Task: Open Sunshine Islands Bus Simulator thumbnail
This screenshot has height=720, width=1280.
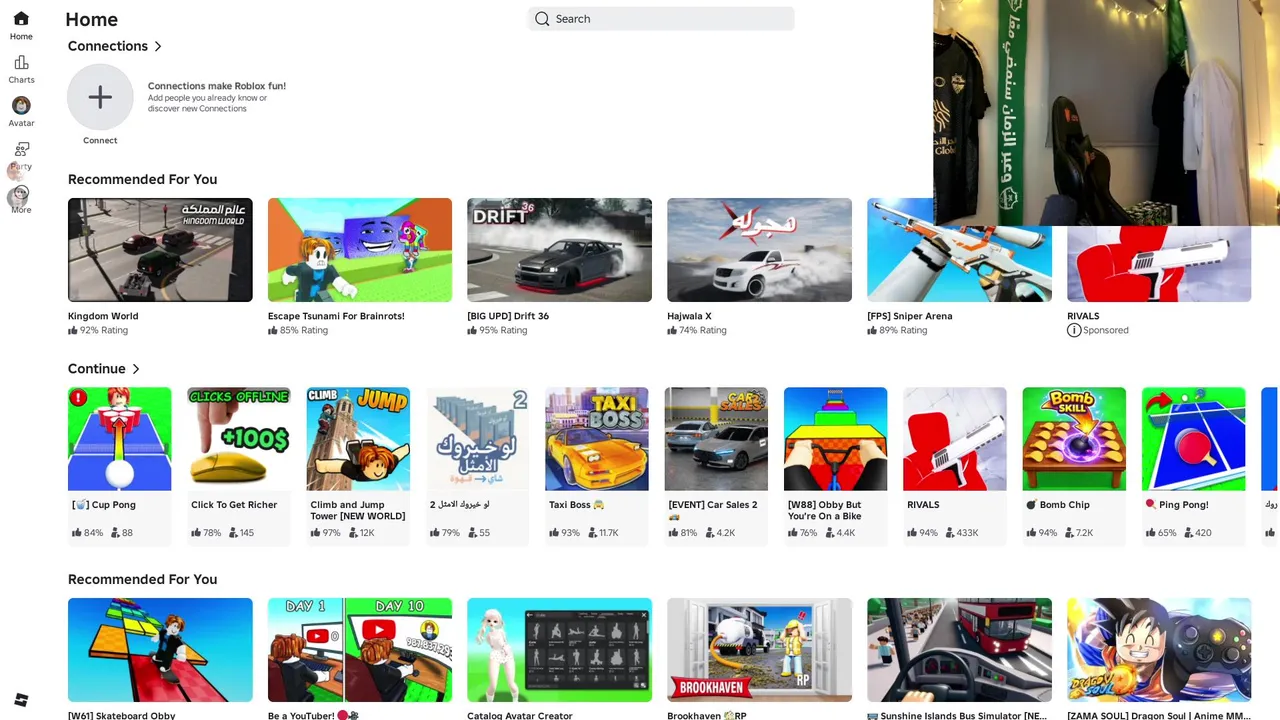Action: [x=959, y=650]
